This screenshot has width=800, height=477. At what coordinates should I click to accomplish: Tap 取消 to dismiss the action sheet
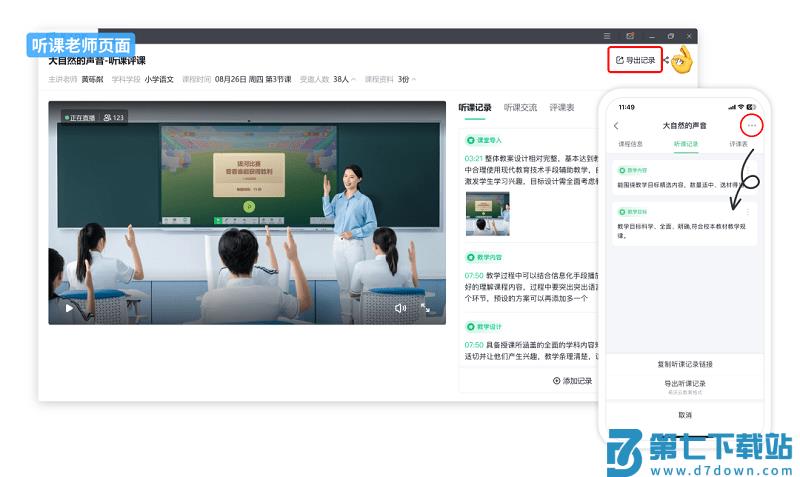click(x=685, y=415)
